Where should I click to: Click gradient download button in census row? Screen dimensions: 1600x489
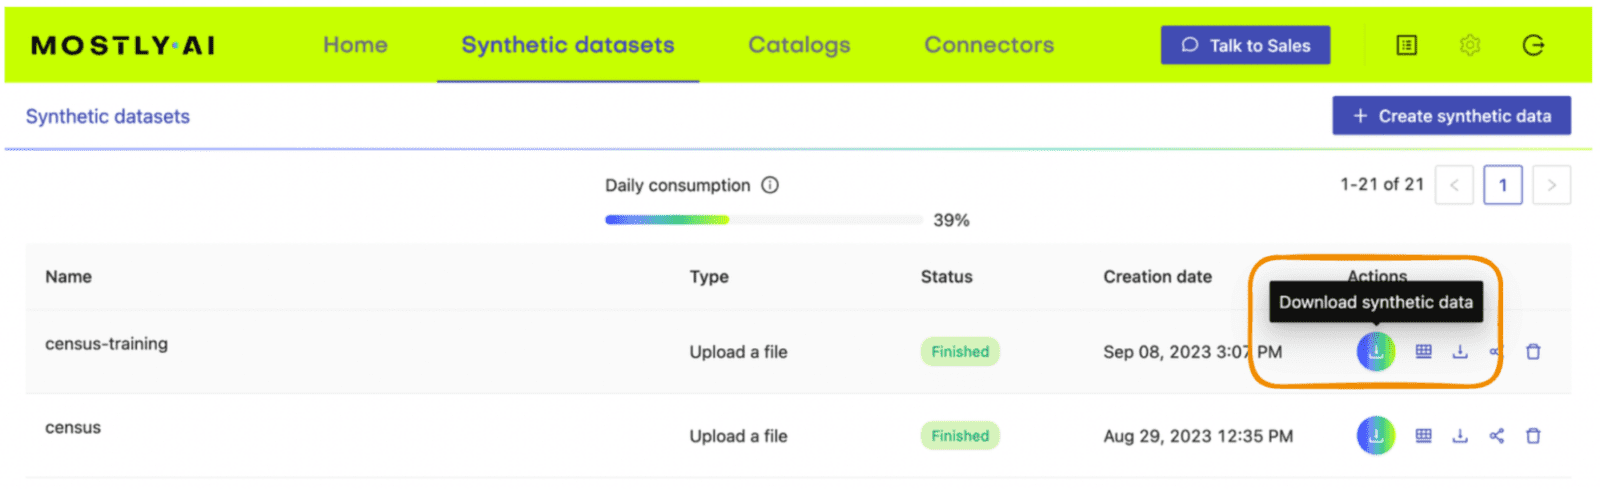[1375, 436]
